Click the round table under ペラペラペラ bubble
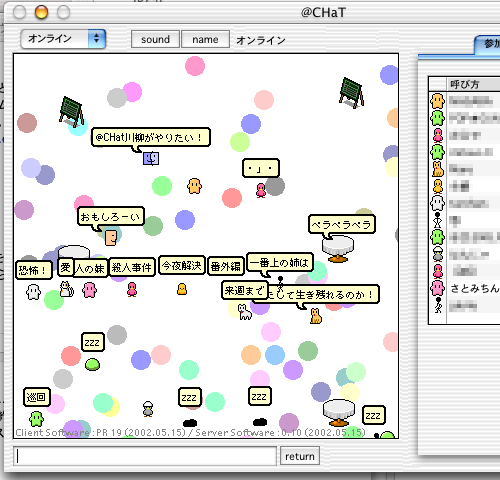This screenshot has width=500, height=480. coord(338,249)
